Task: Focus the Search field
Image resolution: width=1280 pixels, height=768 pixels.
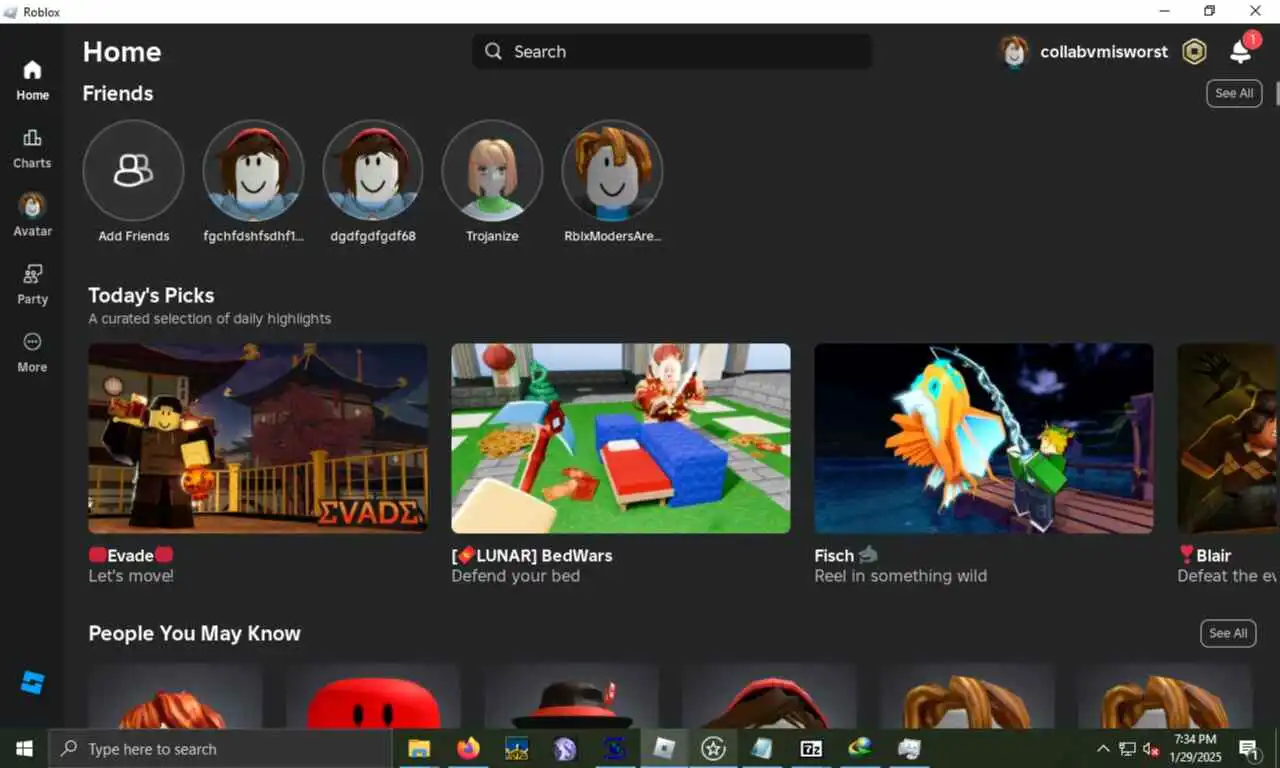Action: pos(672,52)
